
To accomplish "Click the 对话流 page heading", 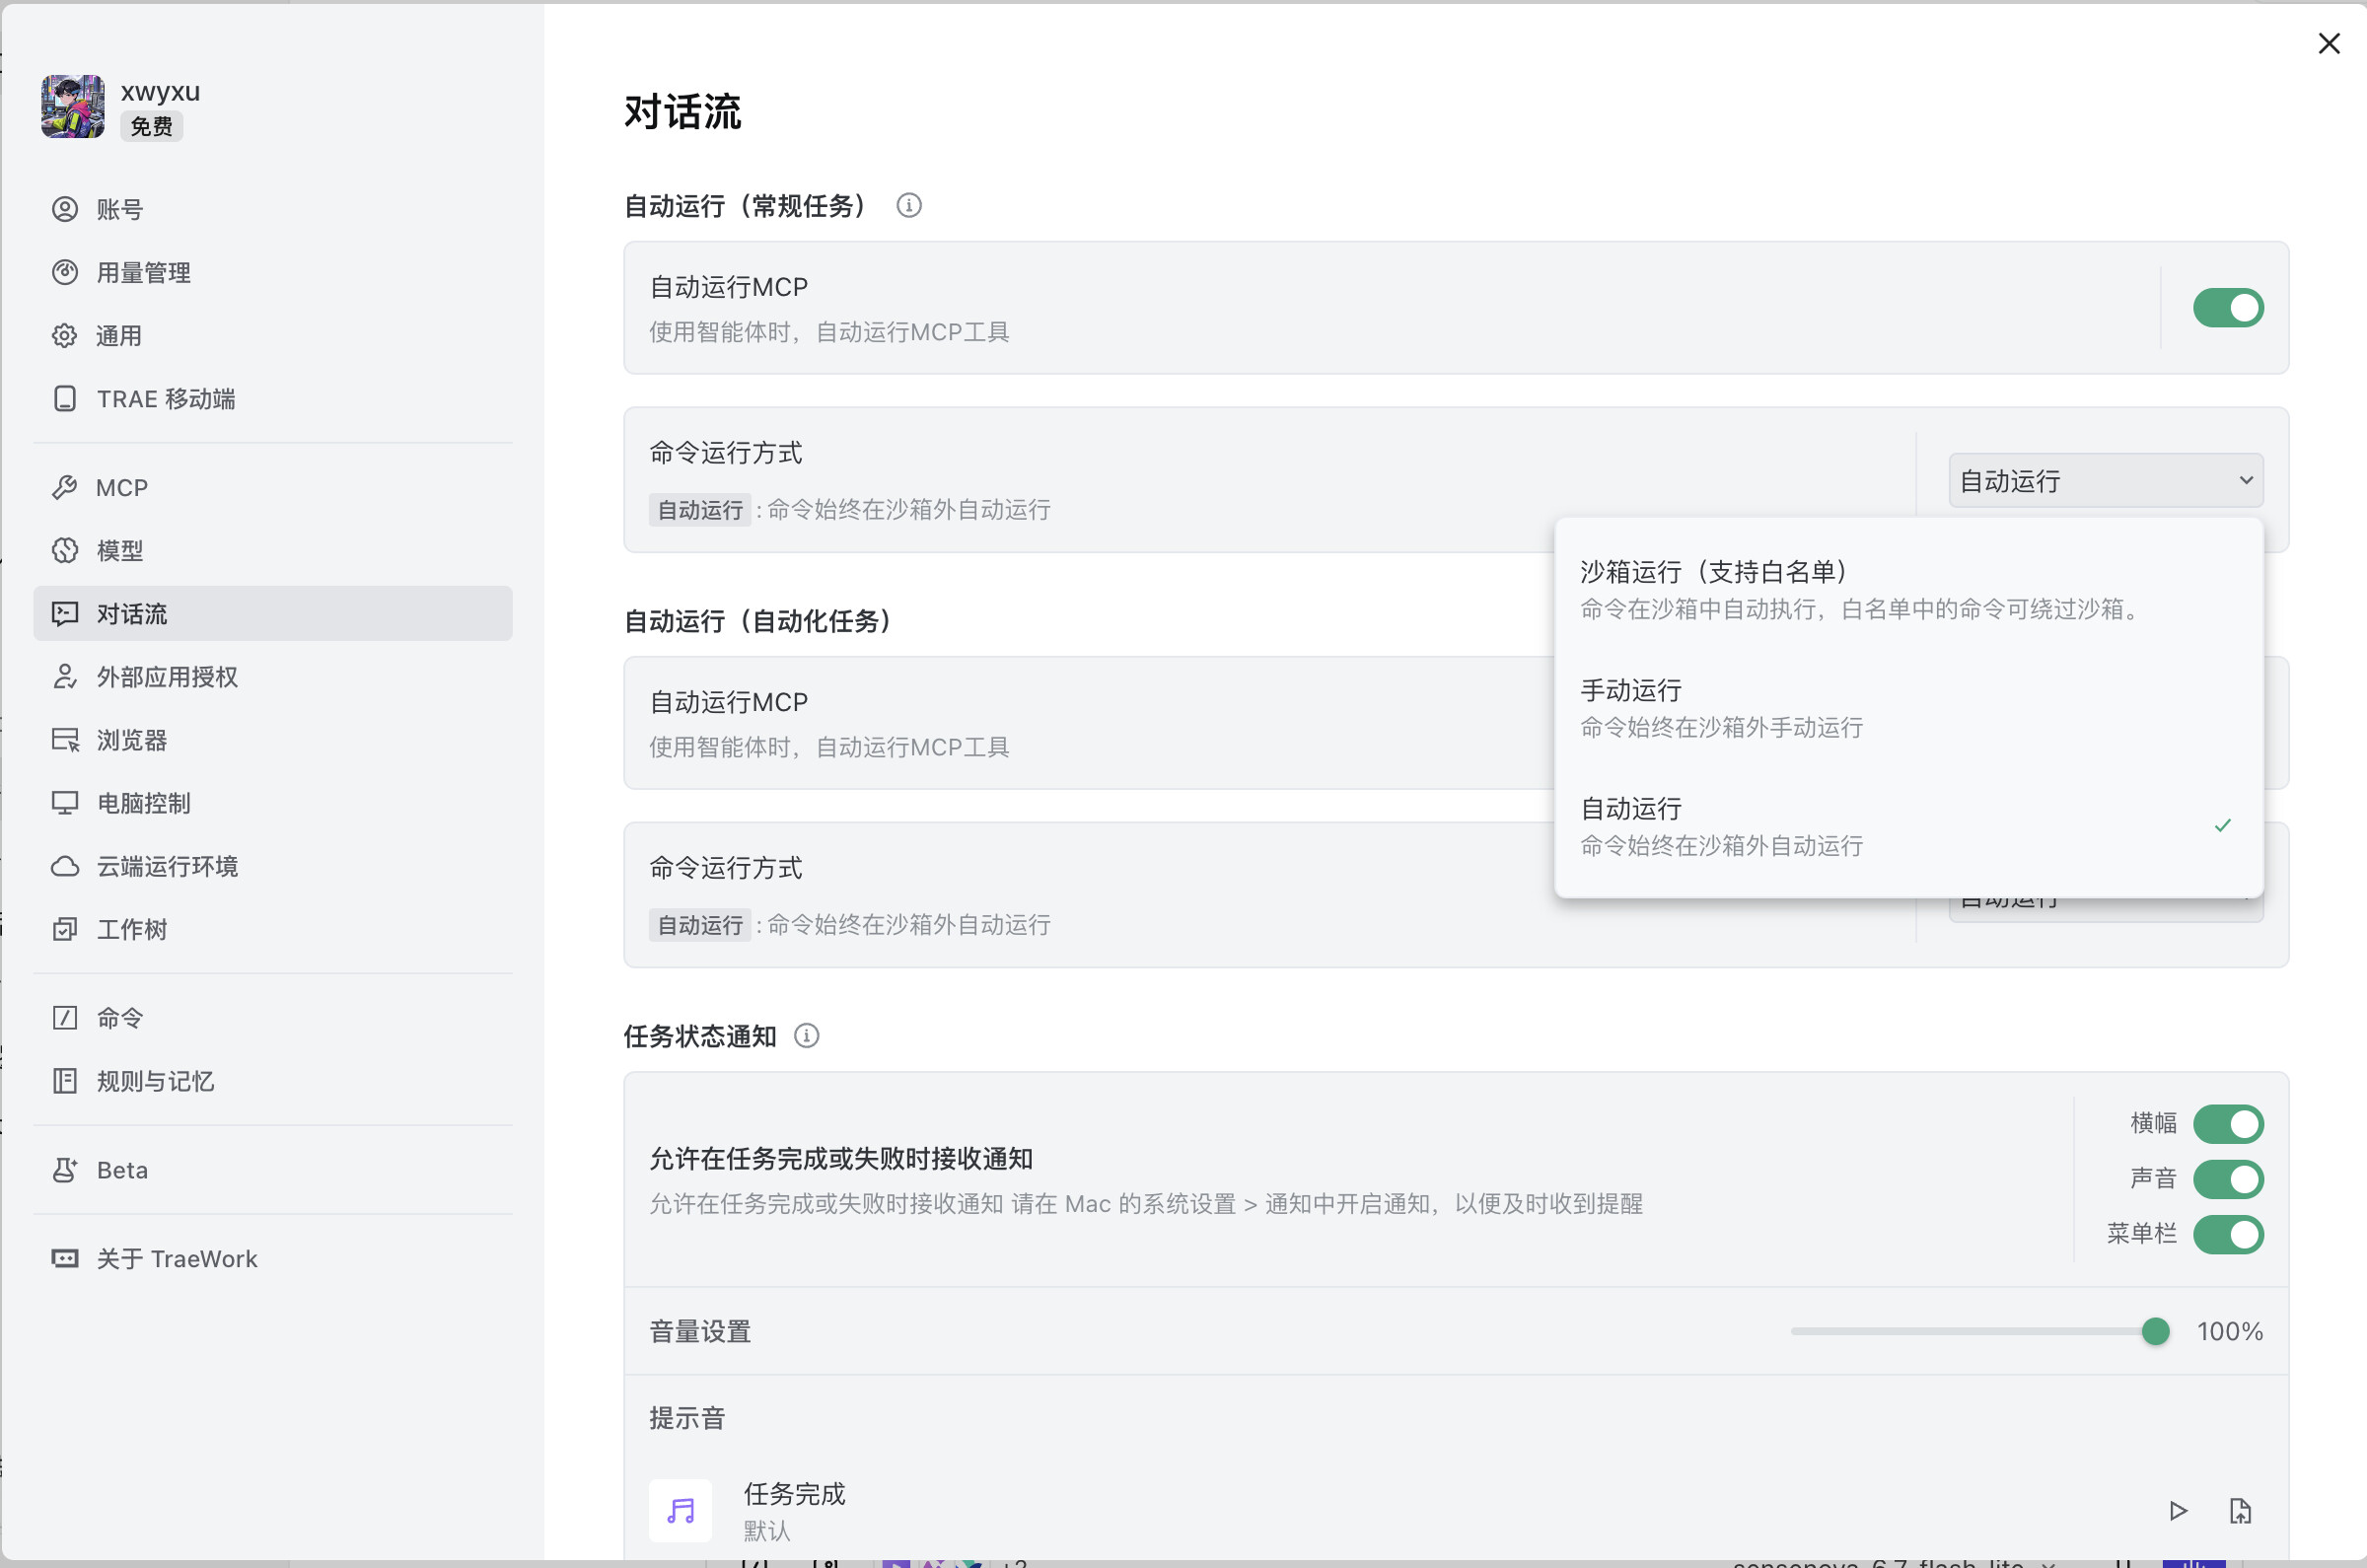I will pyautogui.click(x=682, y=111).
